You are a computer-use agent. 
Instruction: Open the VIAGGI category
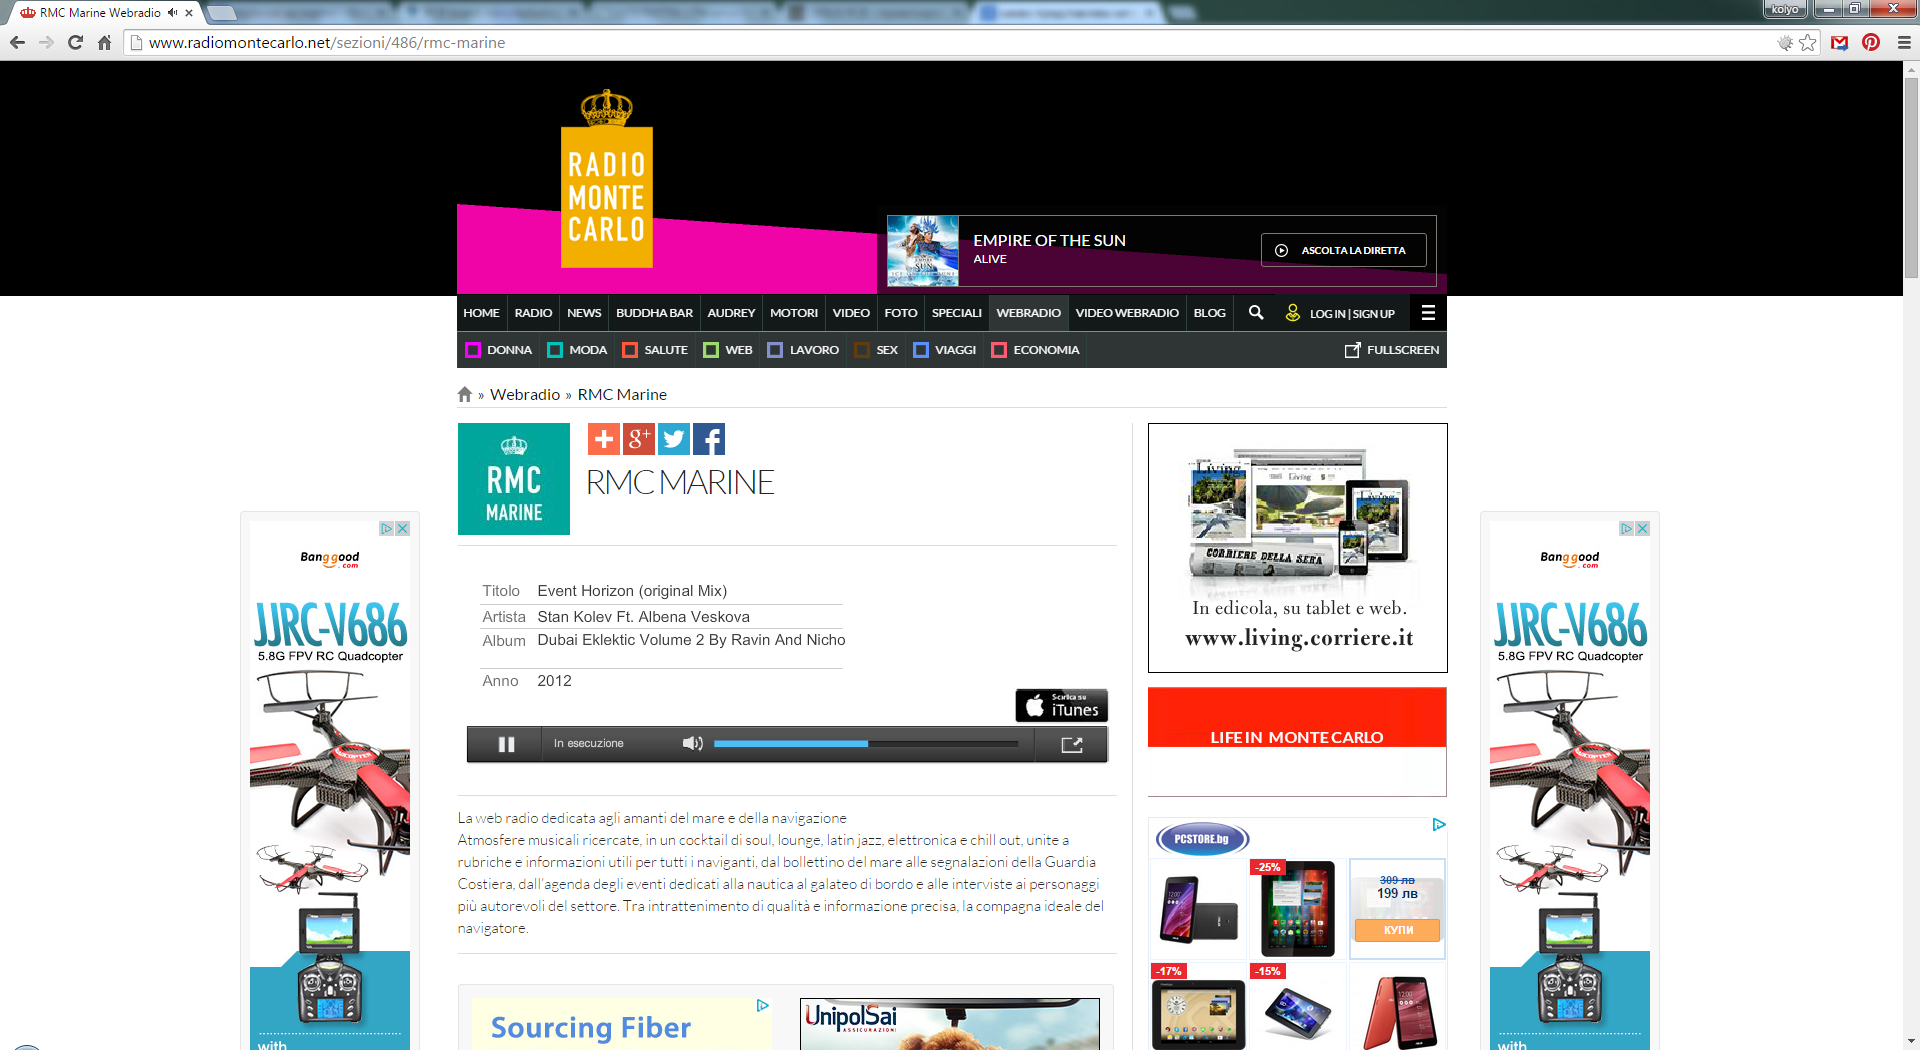pos(945,350)
